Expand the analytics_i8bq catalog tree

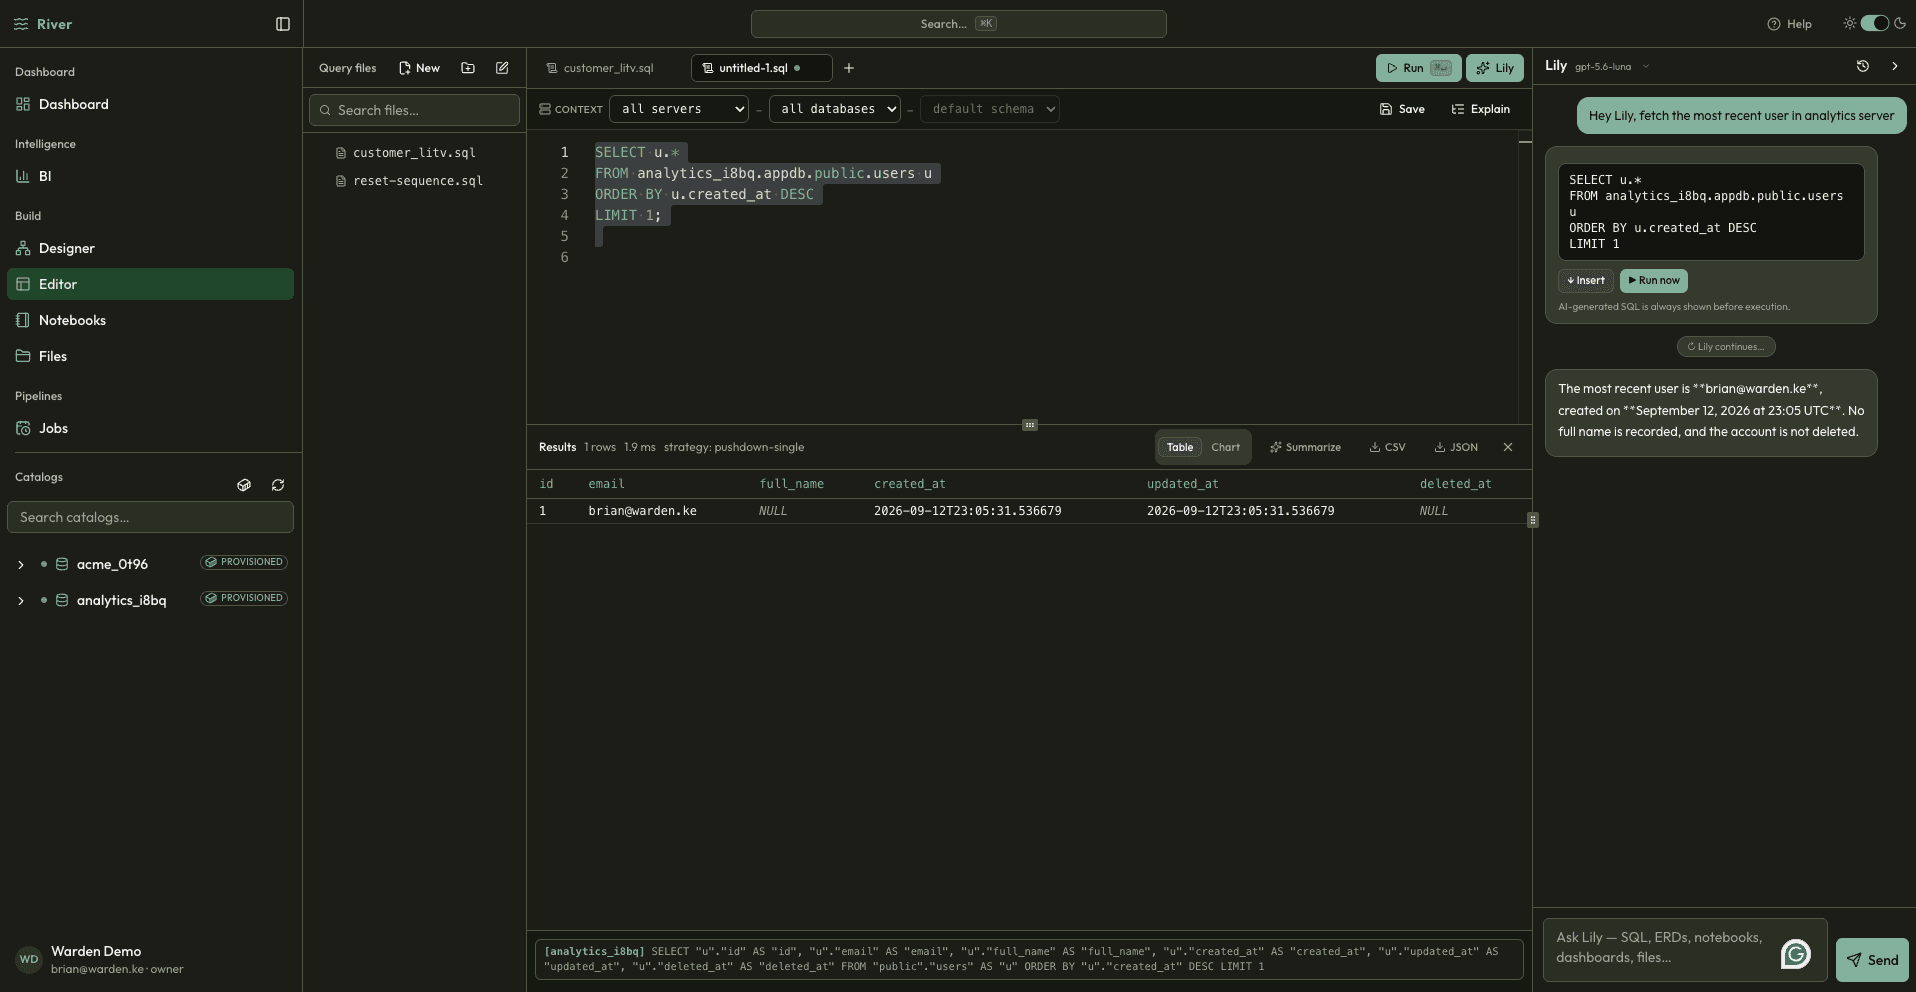(20, 601)
